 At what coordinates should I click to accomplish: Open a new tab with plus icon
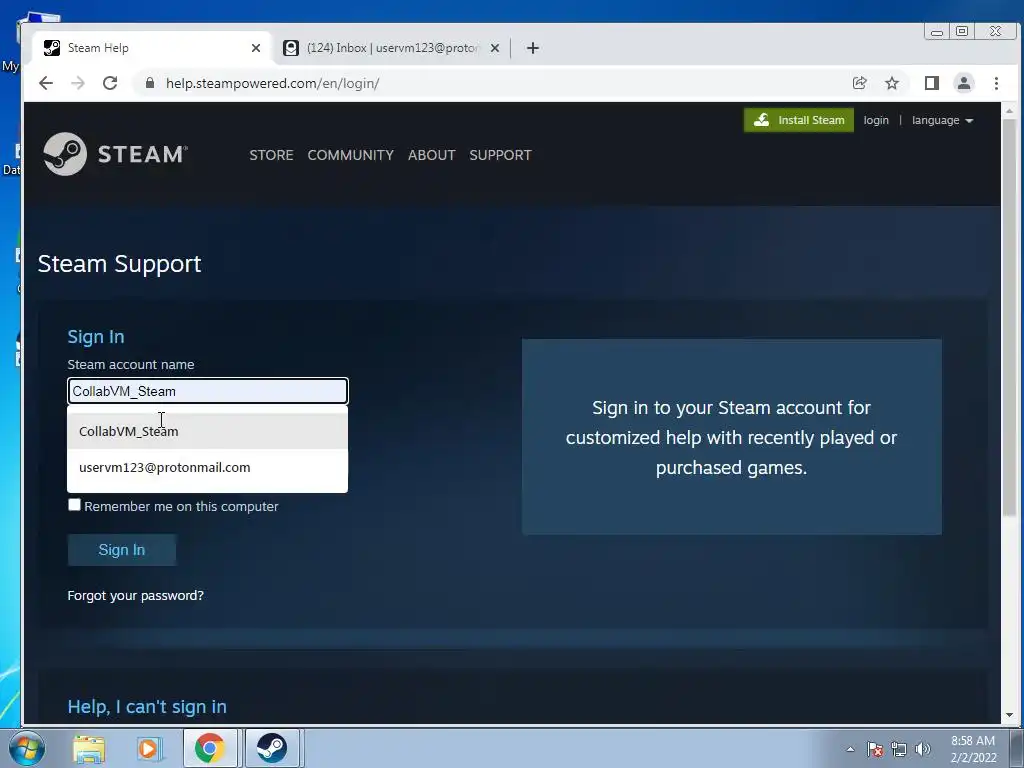tap(532, 48)
